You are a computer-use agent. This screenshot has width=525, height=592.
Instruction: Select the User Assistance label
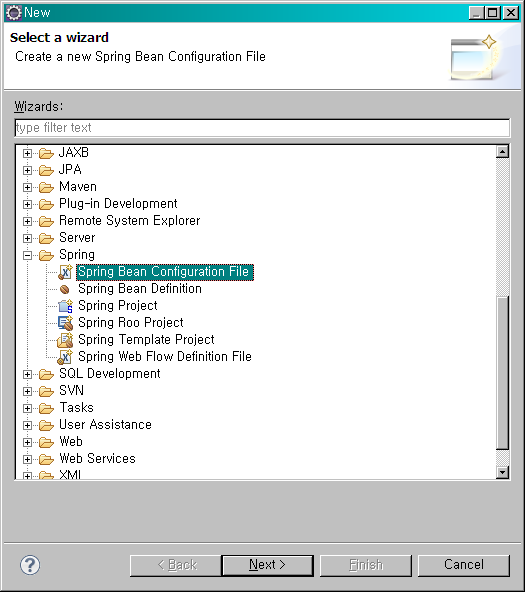click(x=105, y=425)
